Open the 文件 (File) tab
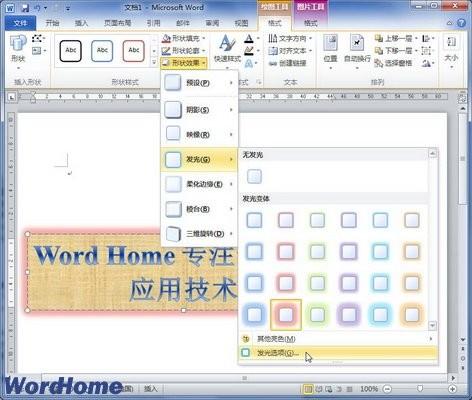 (20, 23)
